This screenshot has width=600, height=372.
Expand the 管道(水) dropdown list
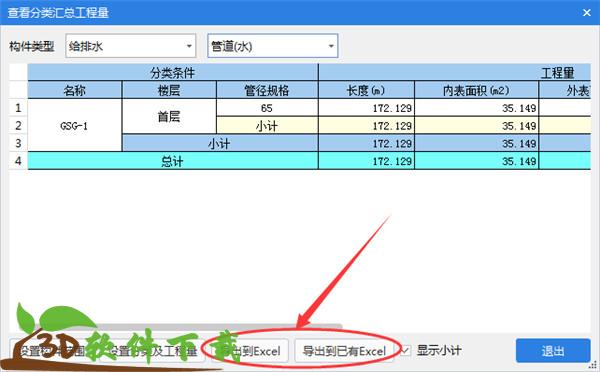272,46
